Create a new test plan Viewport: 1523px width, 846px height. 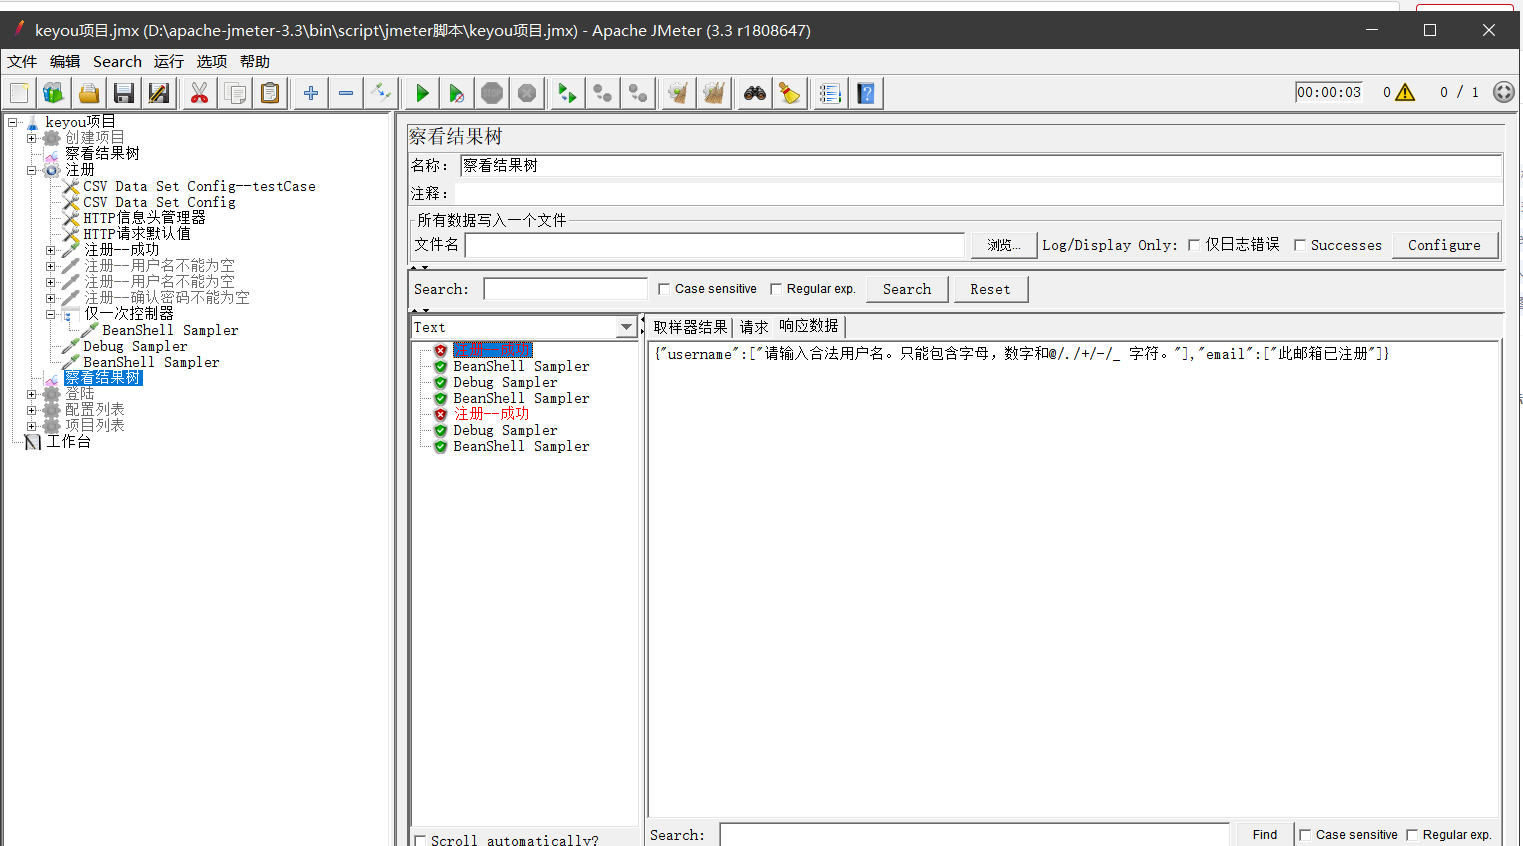[19, 92]
